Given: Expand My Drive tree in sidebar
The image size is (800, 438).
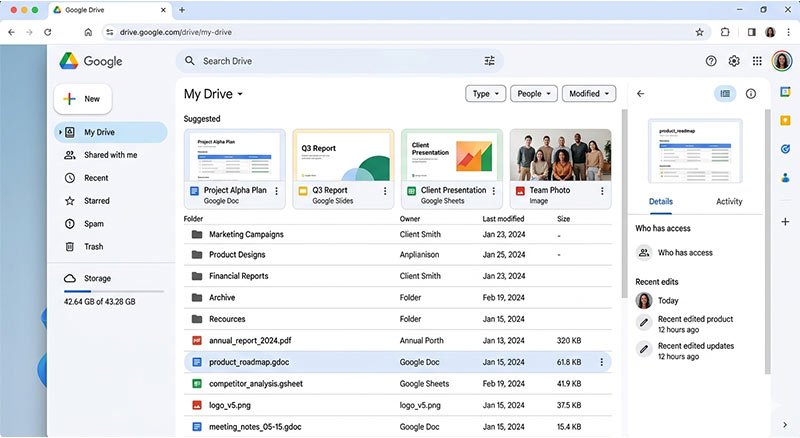Looking at the screenshot, I should coord(60,132).
